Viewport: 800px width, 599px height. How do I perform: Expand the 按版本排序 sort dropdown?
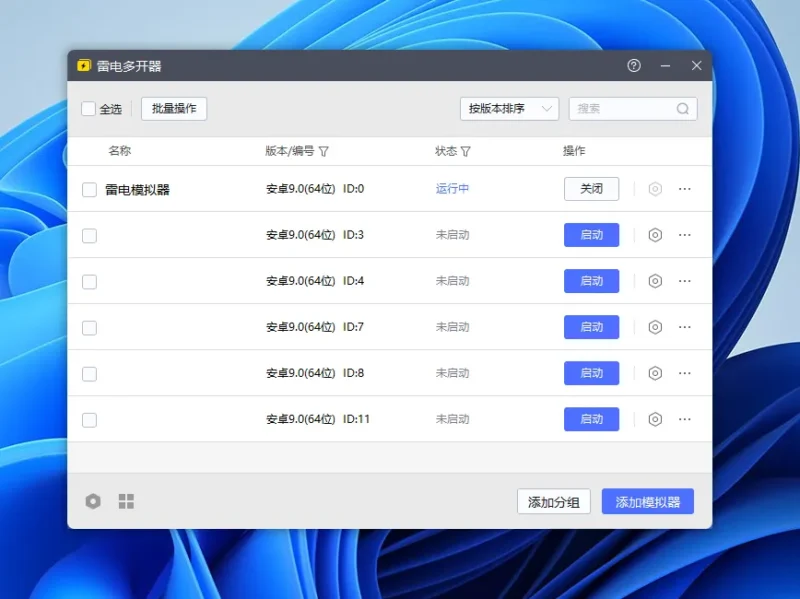click(509, 109)
